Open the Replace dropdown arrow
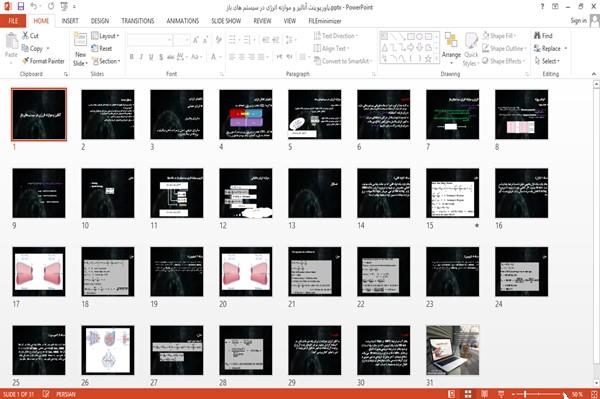The height and width of the screenshot is (399, 600). pos(566,49)
